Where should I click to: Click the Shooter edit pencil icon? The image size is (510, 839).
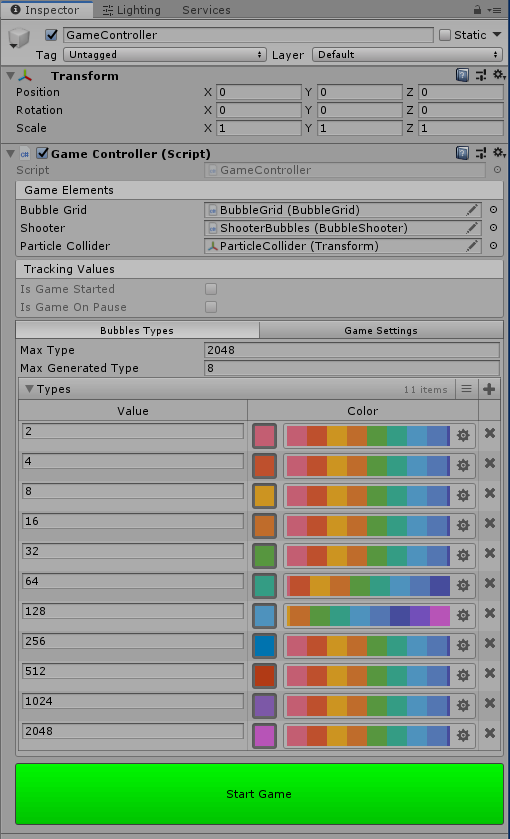pos(471,228)
